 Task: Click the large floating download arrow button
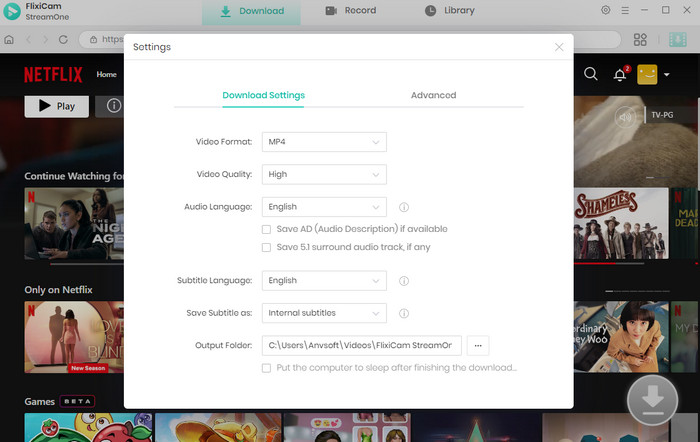coord(652,400)
